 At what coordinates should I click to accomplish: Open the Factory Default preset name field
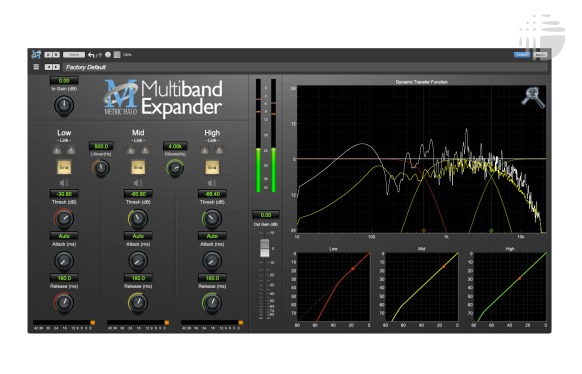coord(305,67)
